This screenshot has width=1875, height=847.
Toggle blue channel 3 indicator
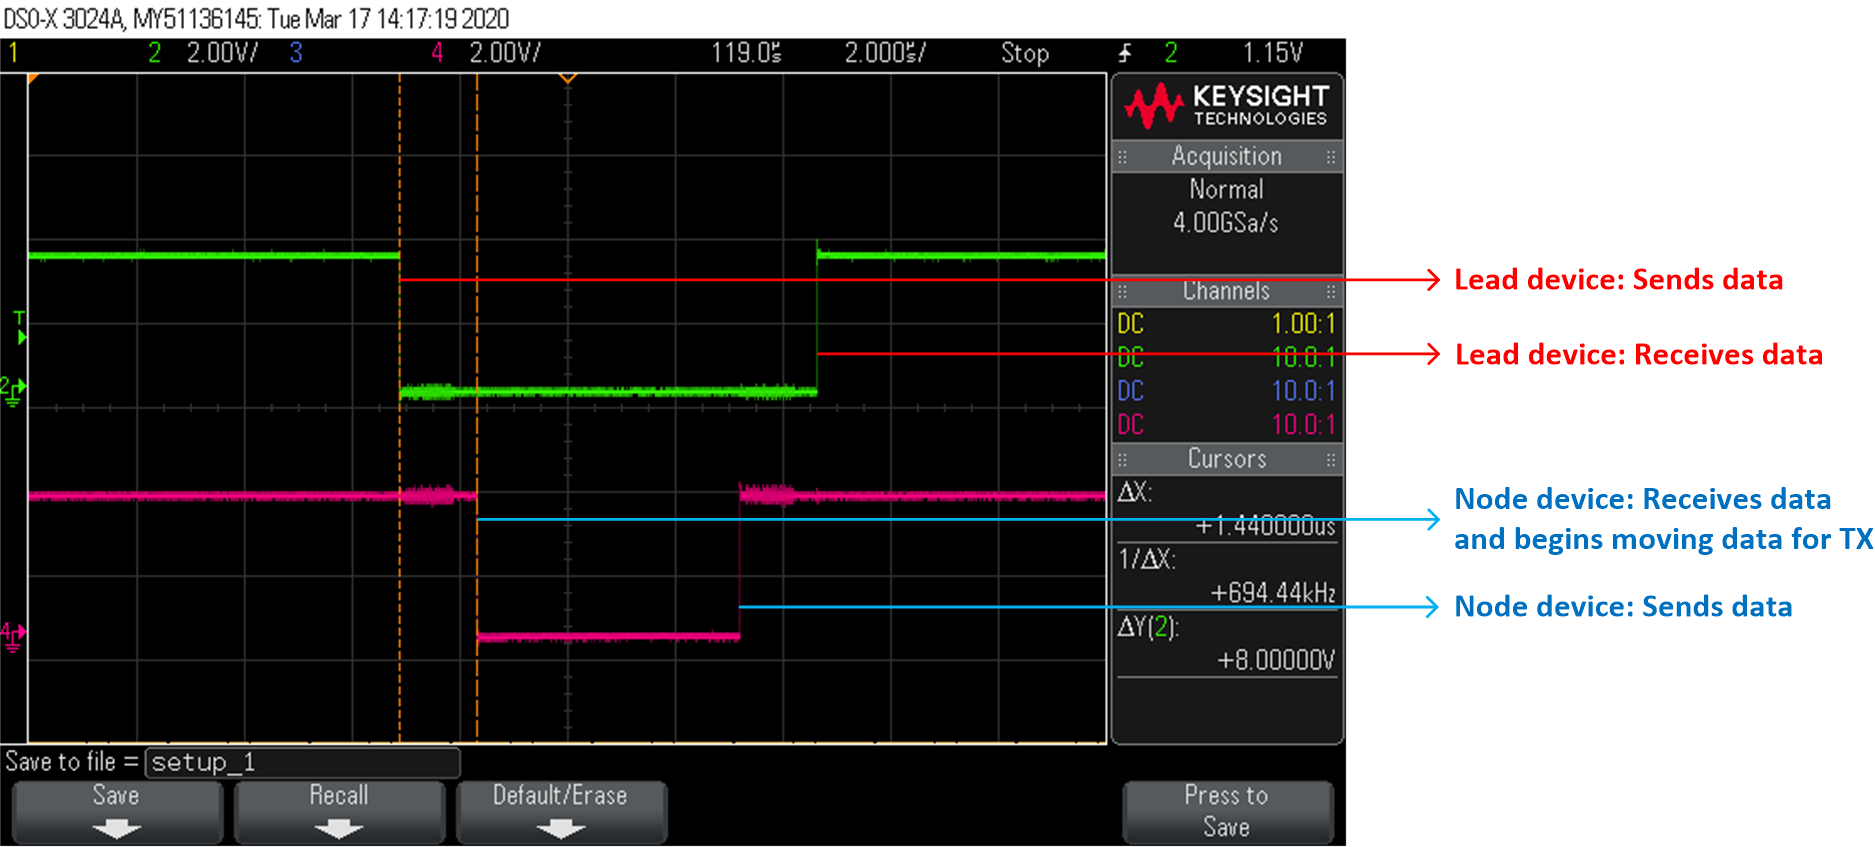point(296,53)
